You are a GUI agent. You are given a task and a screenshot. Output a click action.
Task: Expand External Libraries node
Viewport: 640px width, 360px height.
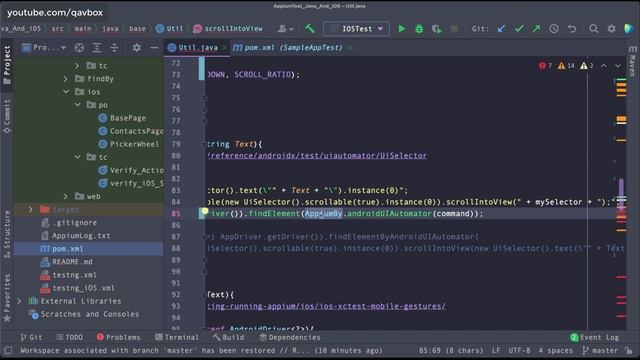19,301
